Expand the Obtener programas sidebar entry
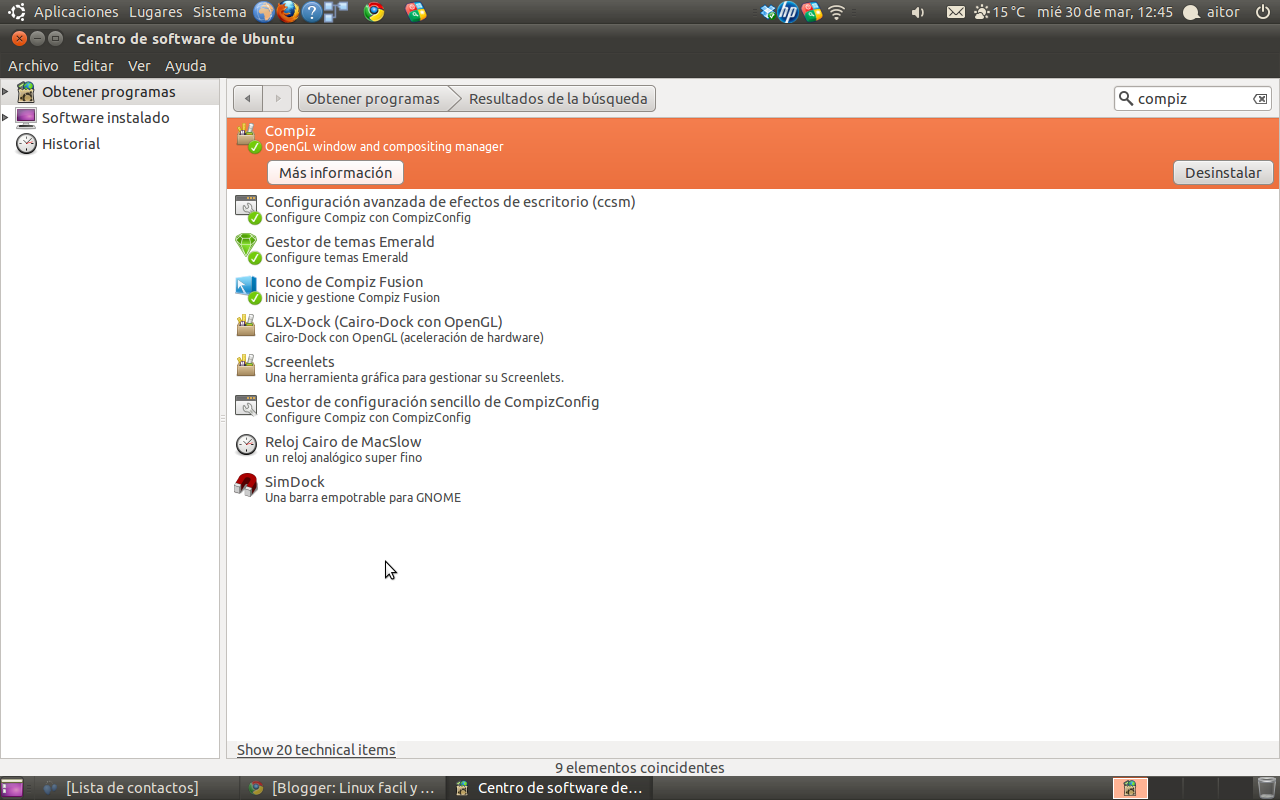The image size is (1280, 800). point(8,91)
